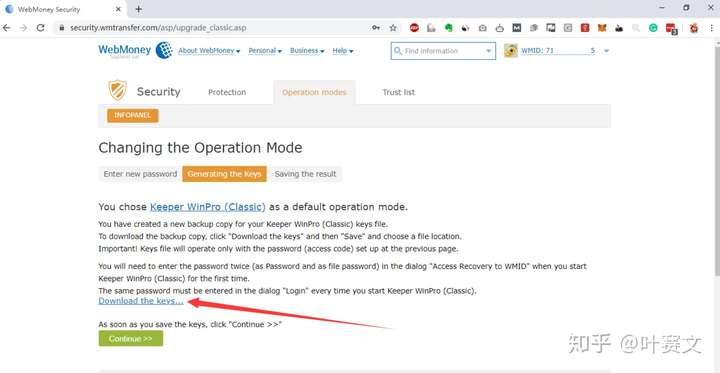
Task: Click the browser address bar URL
Action: click(158, 28)
